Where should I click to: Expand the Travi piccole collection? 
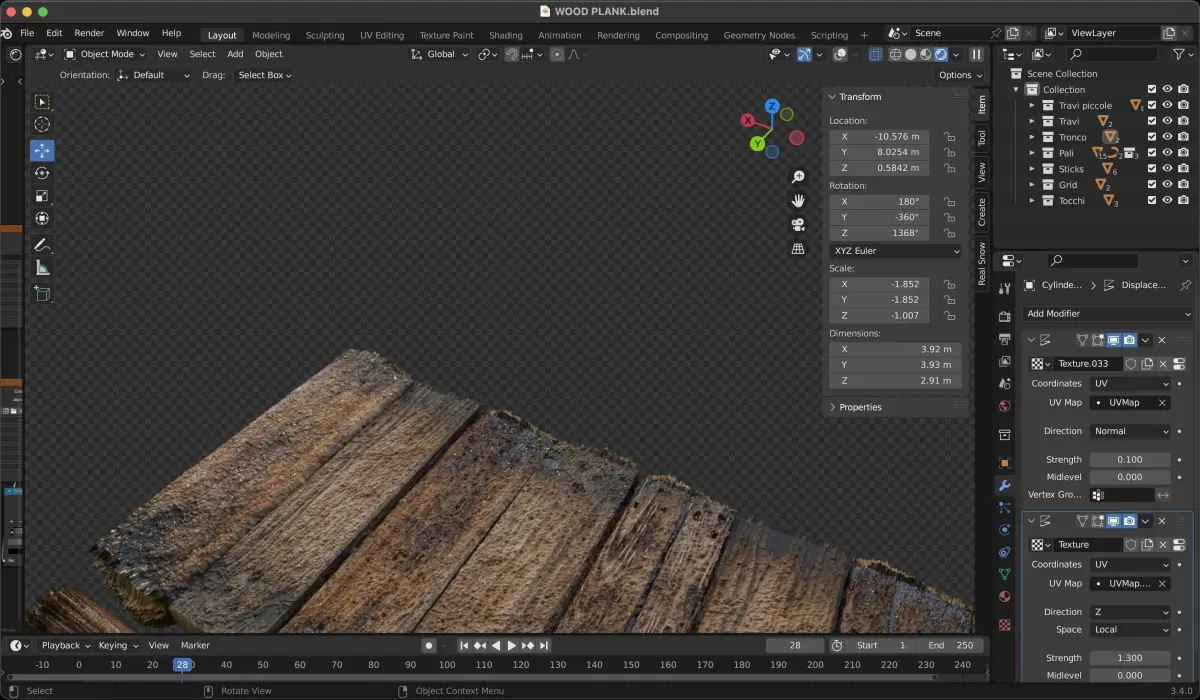click(x=1033, y=105)
